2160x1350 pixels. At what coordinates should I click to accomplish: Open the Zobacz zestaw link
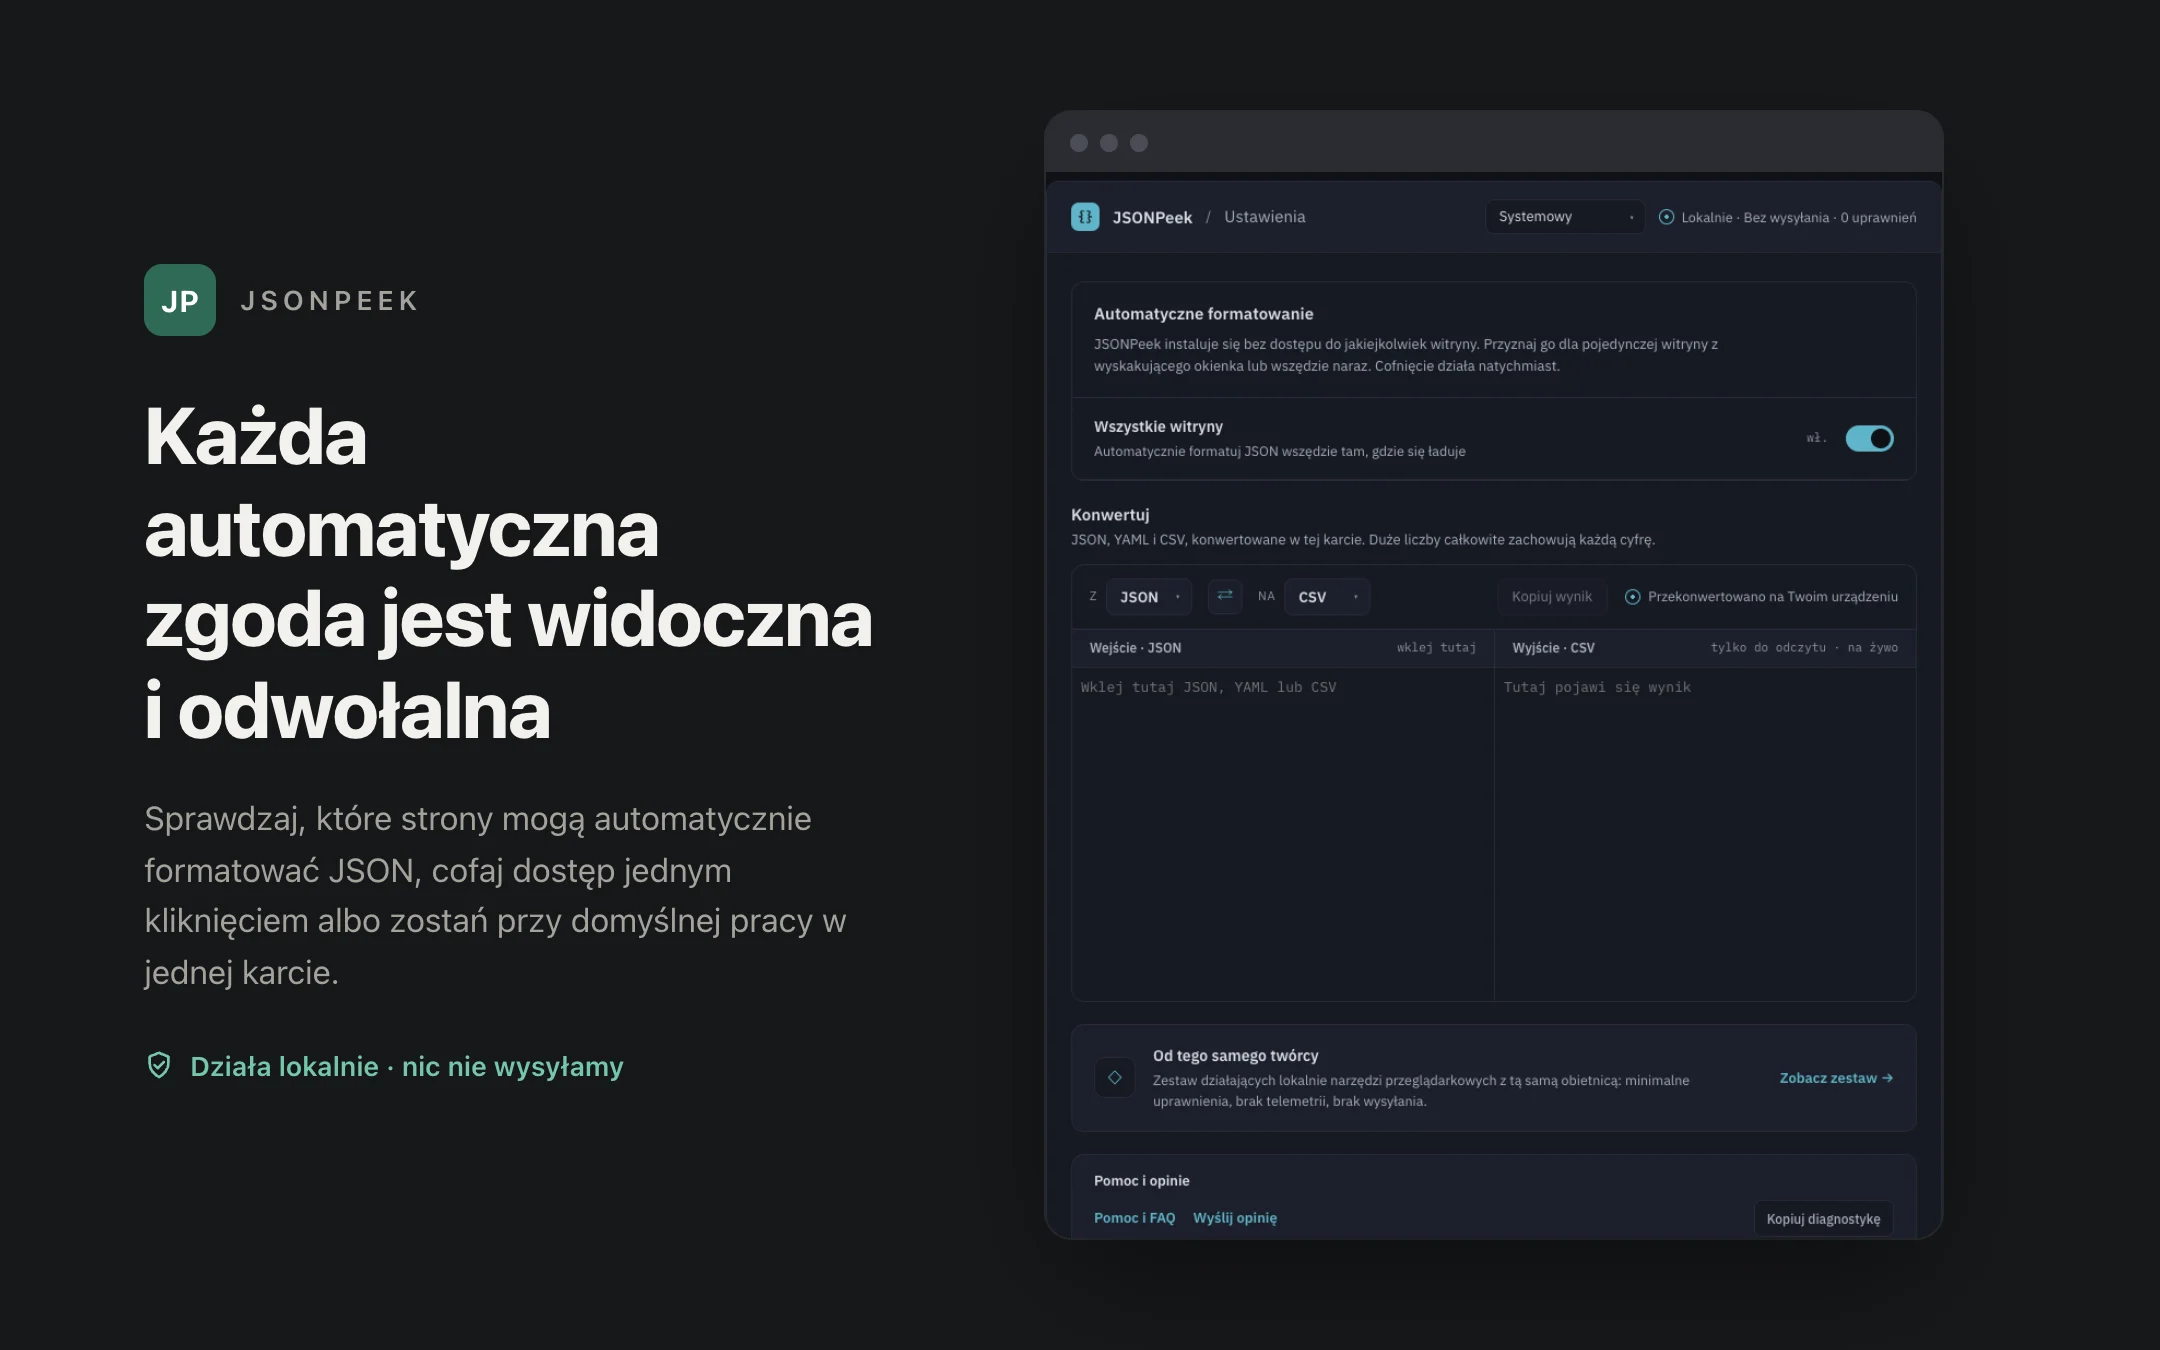pyautogui.click(x=1836, y=1078)
